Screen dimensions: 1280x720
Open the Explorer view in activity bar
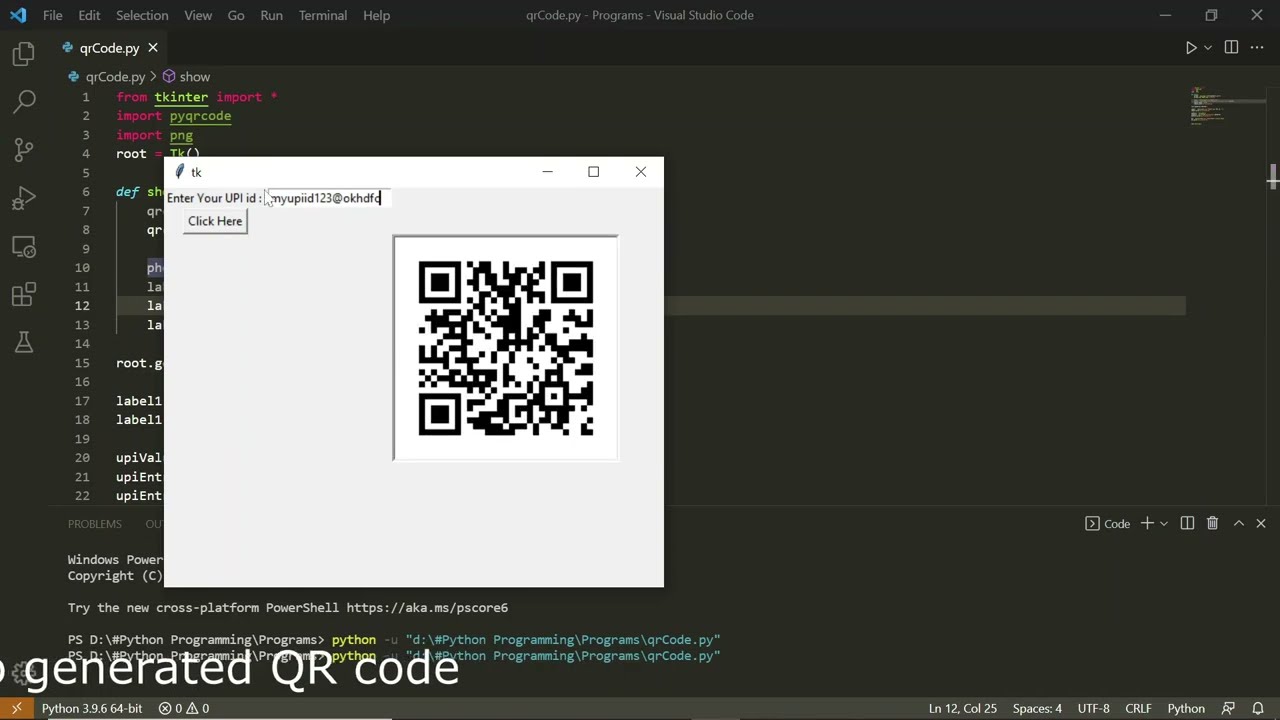pyautogui.click(x=24, y=54)
